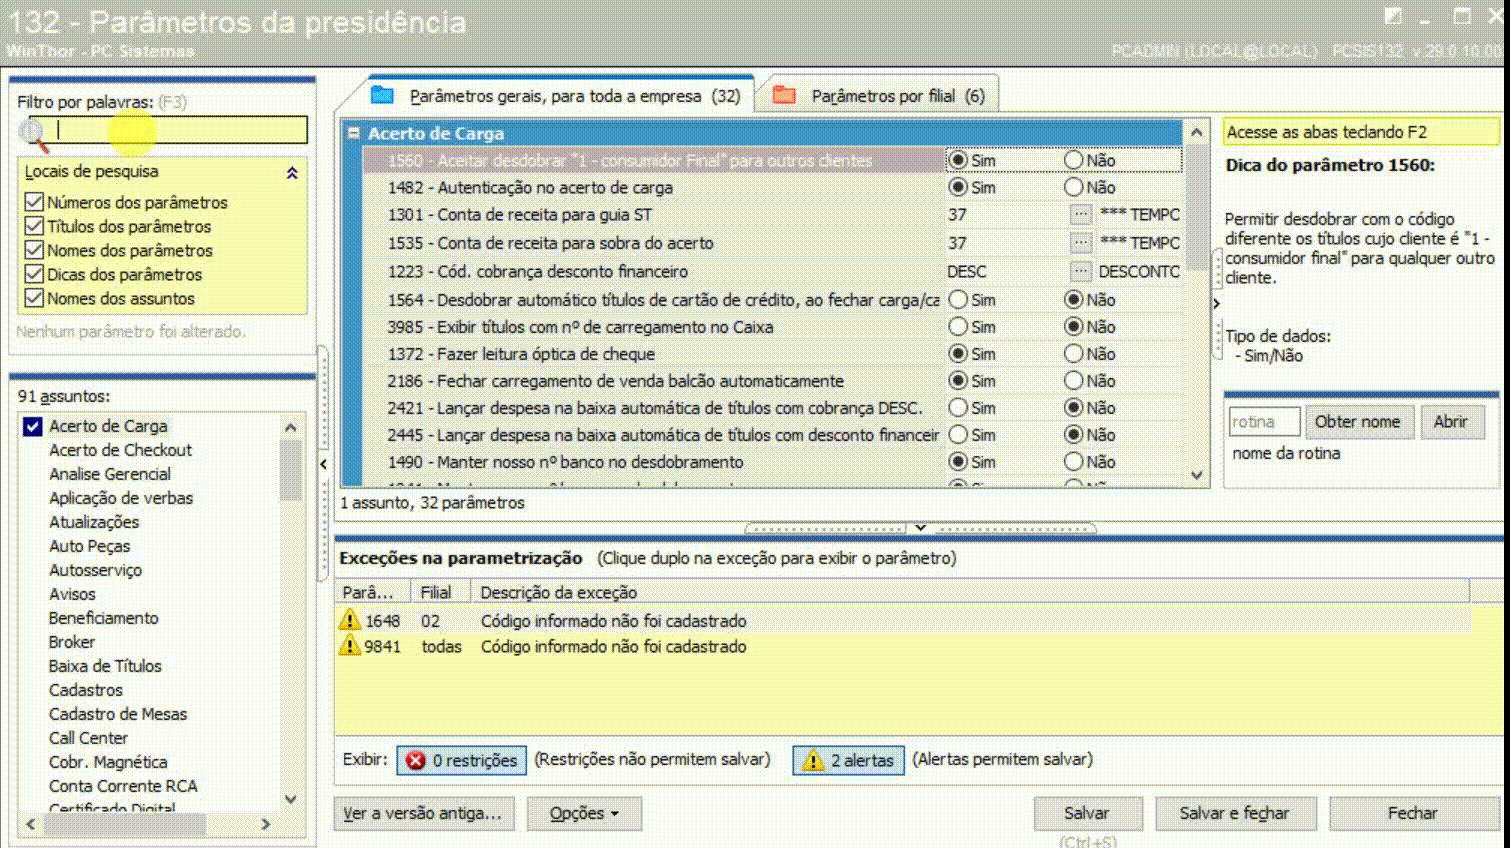Click the Fechar button
The width and height of the screenshot is (1510, 848).
click(1412, 814)
